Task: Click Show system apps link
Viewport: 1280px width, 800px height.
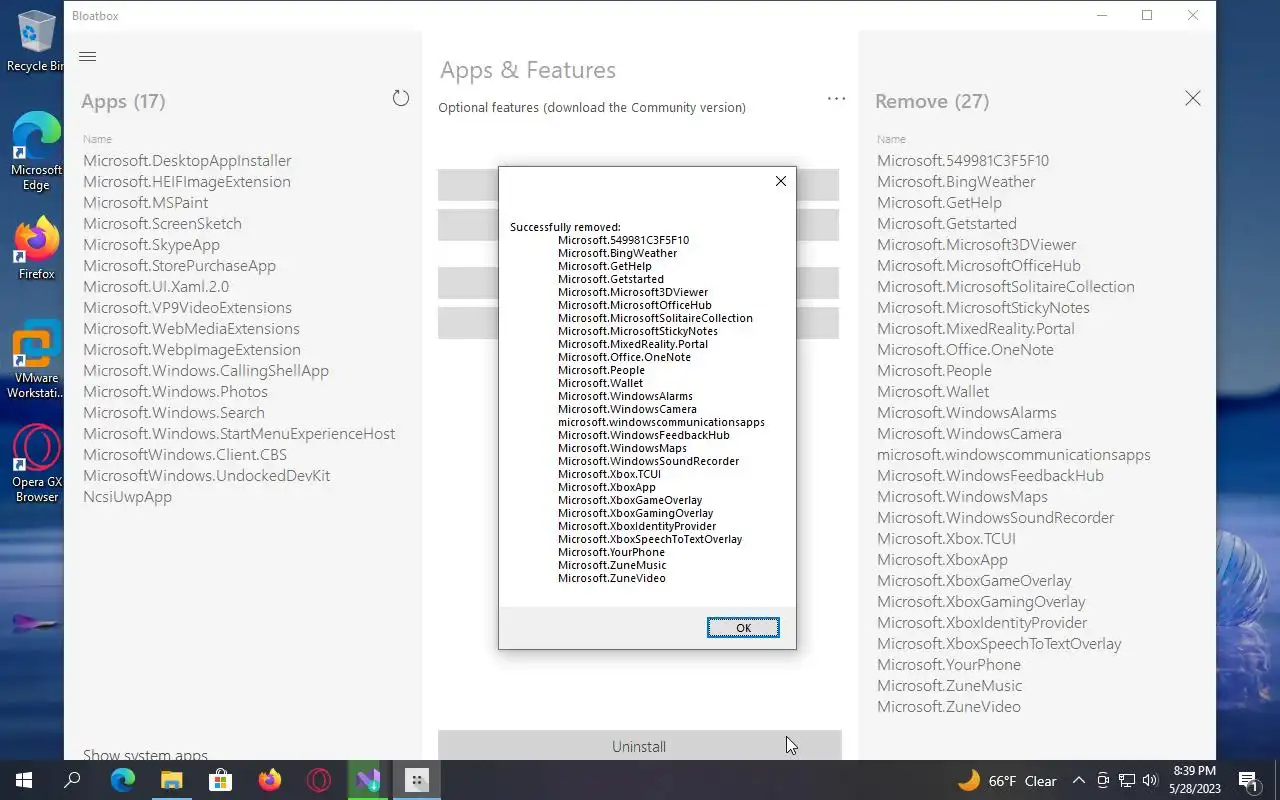Action: click(145, 755)
